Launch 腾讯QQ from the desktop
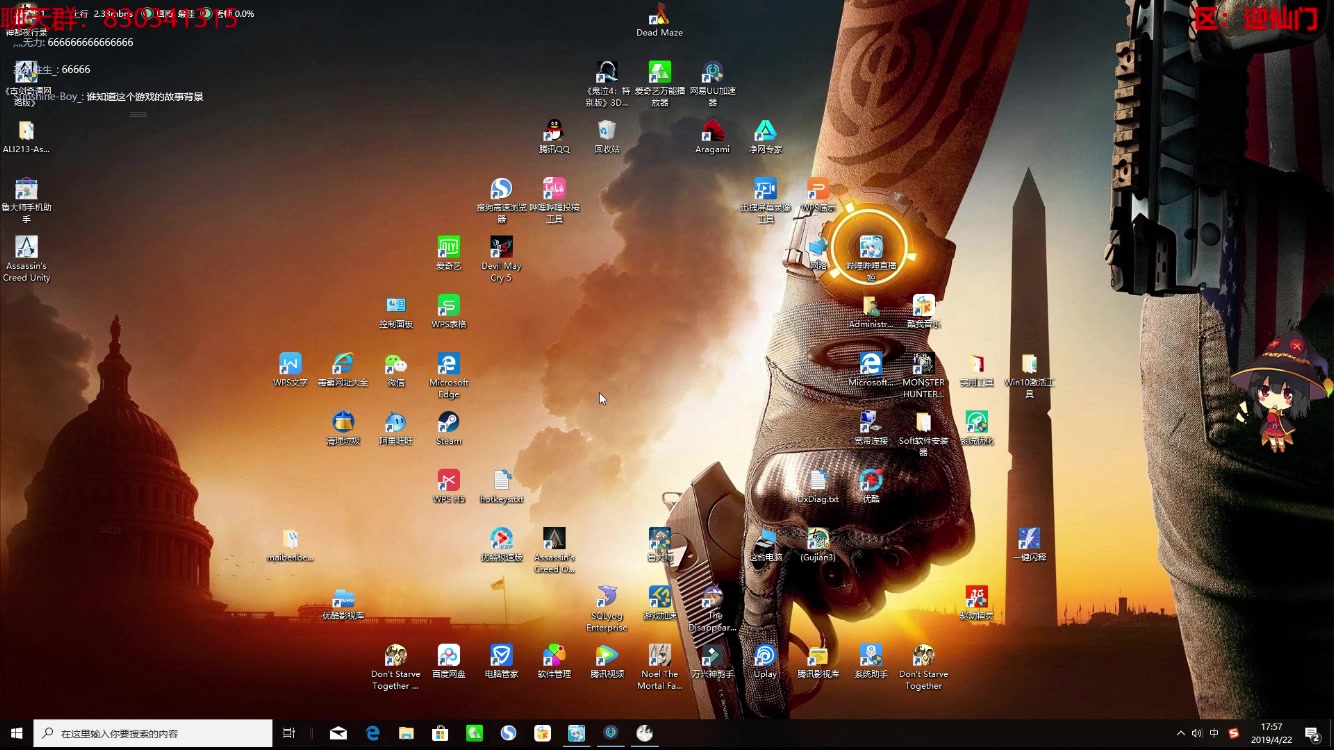The height and width of the screenshot is (750, 1334). click(554, 137)
